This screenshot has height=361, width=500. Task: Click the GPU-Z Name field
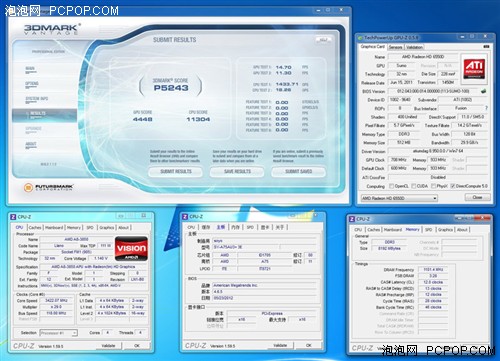pos(422,57)
